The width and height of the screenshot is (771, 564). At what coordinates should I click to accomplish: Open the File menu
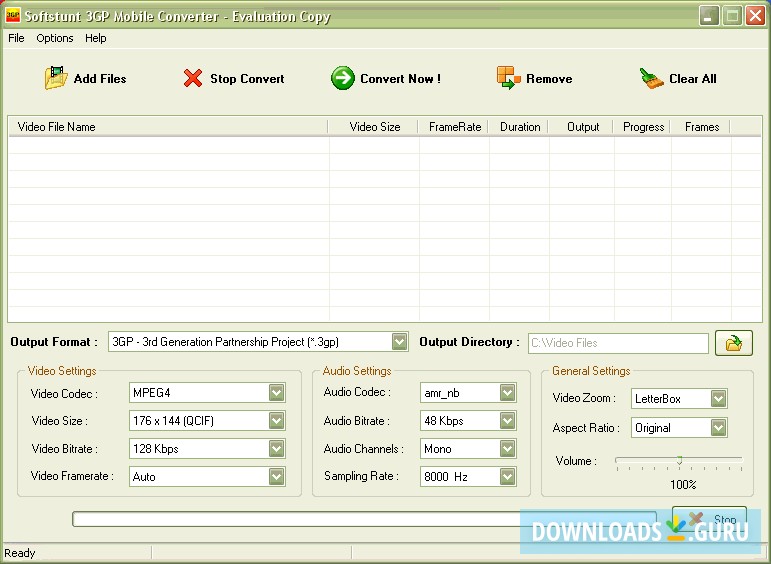(16, 38)
